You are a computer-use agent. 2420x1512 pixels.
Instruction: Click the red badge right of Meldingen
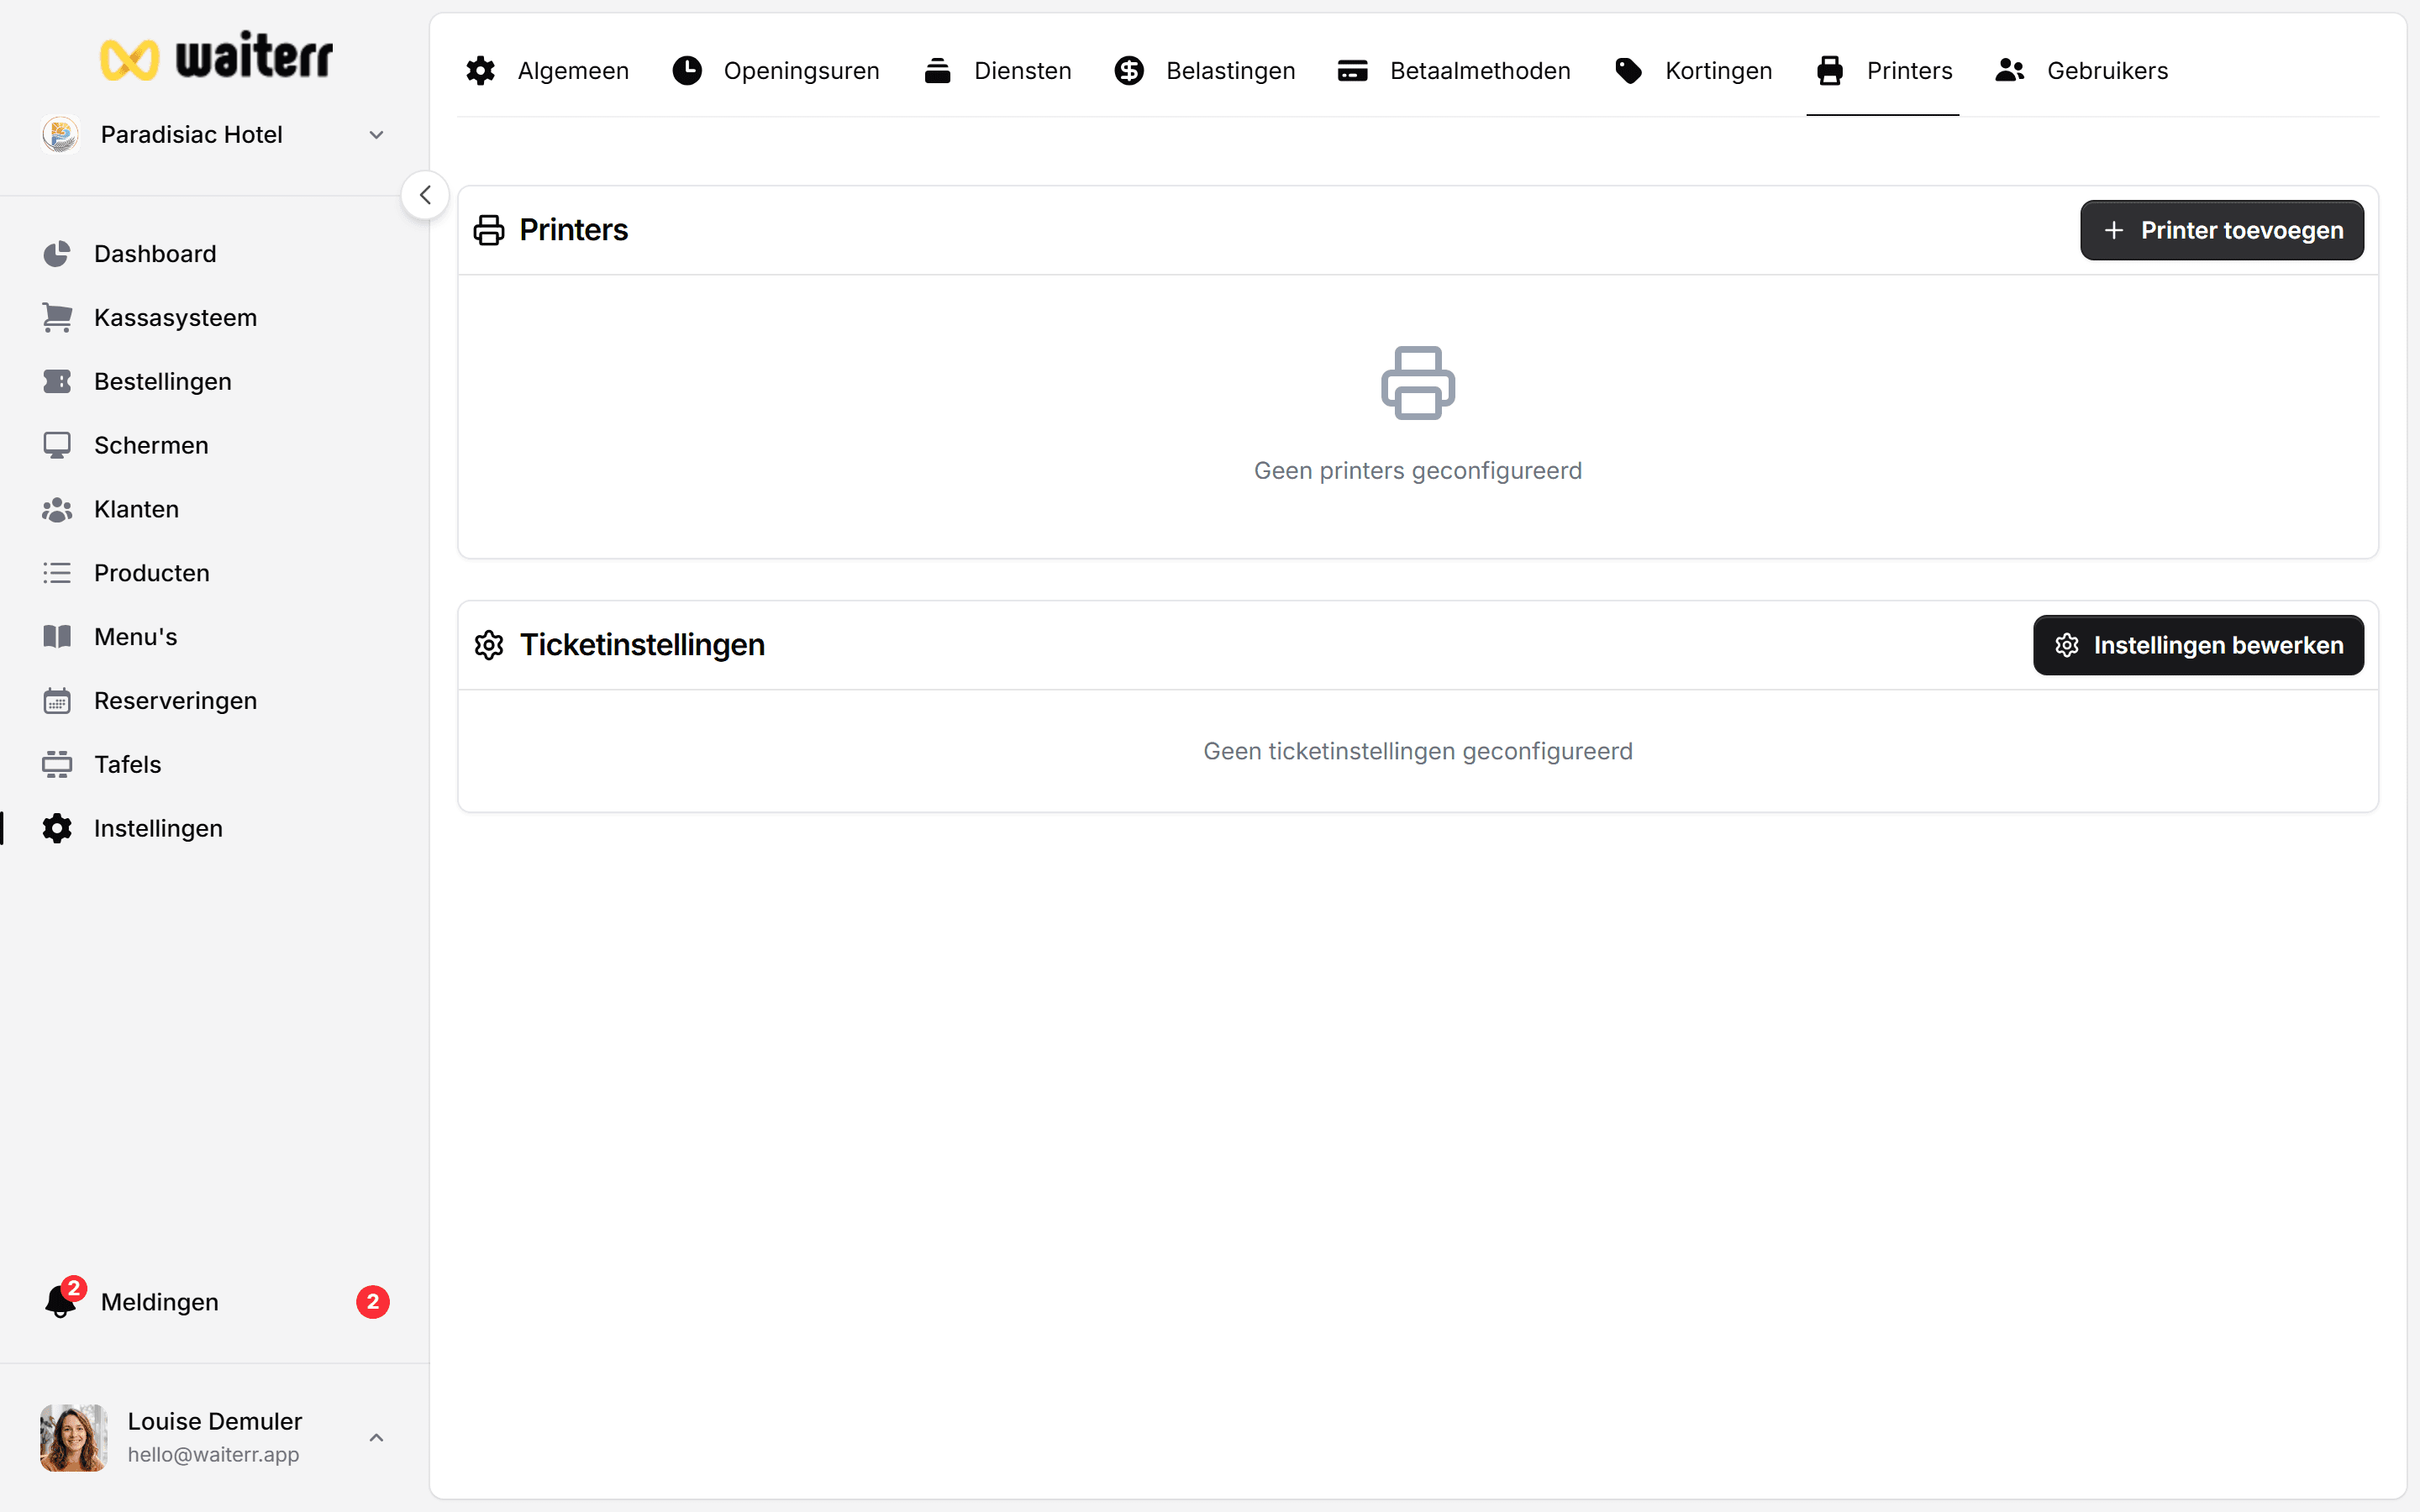373,1302
